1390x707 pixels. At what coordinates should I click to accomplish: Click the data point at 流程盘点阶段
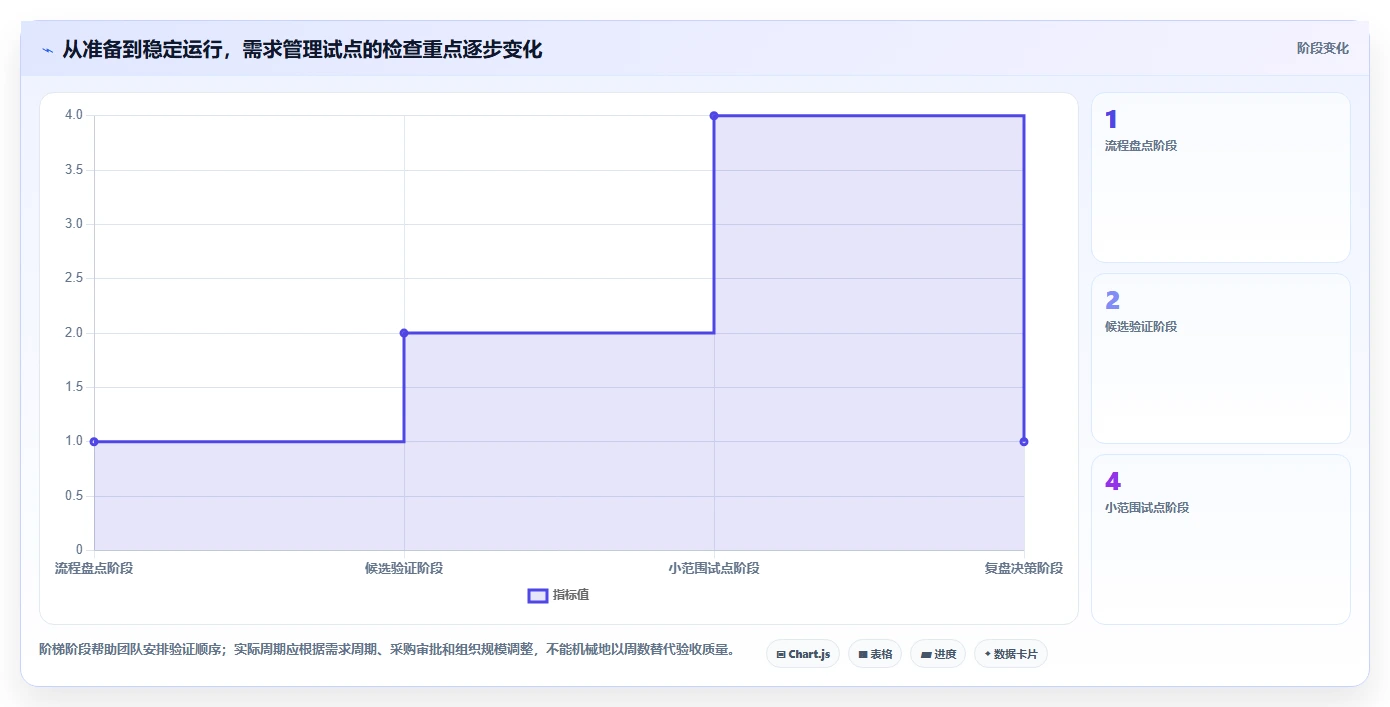(x=94, y=441)
